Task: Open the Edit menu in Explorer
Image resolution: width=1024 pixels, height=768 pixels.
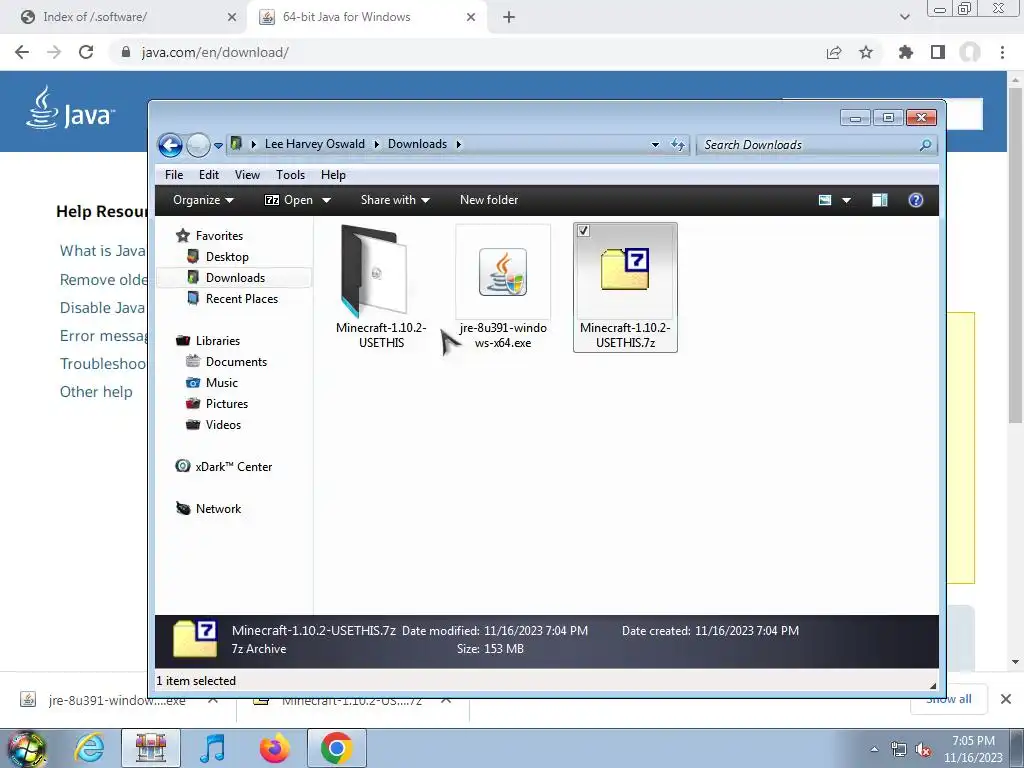Action: [209, 175]
